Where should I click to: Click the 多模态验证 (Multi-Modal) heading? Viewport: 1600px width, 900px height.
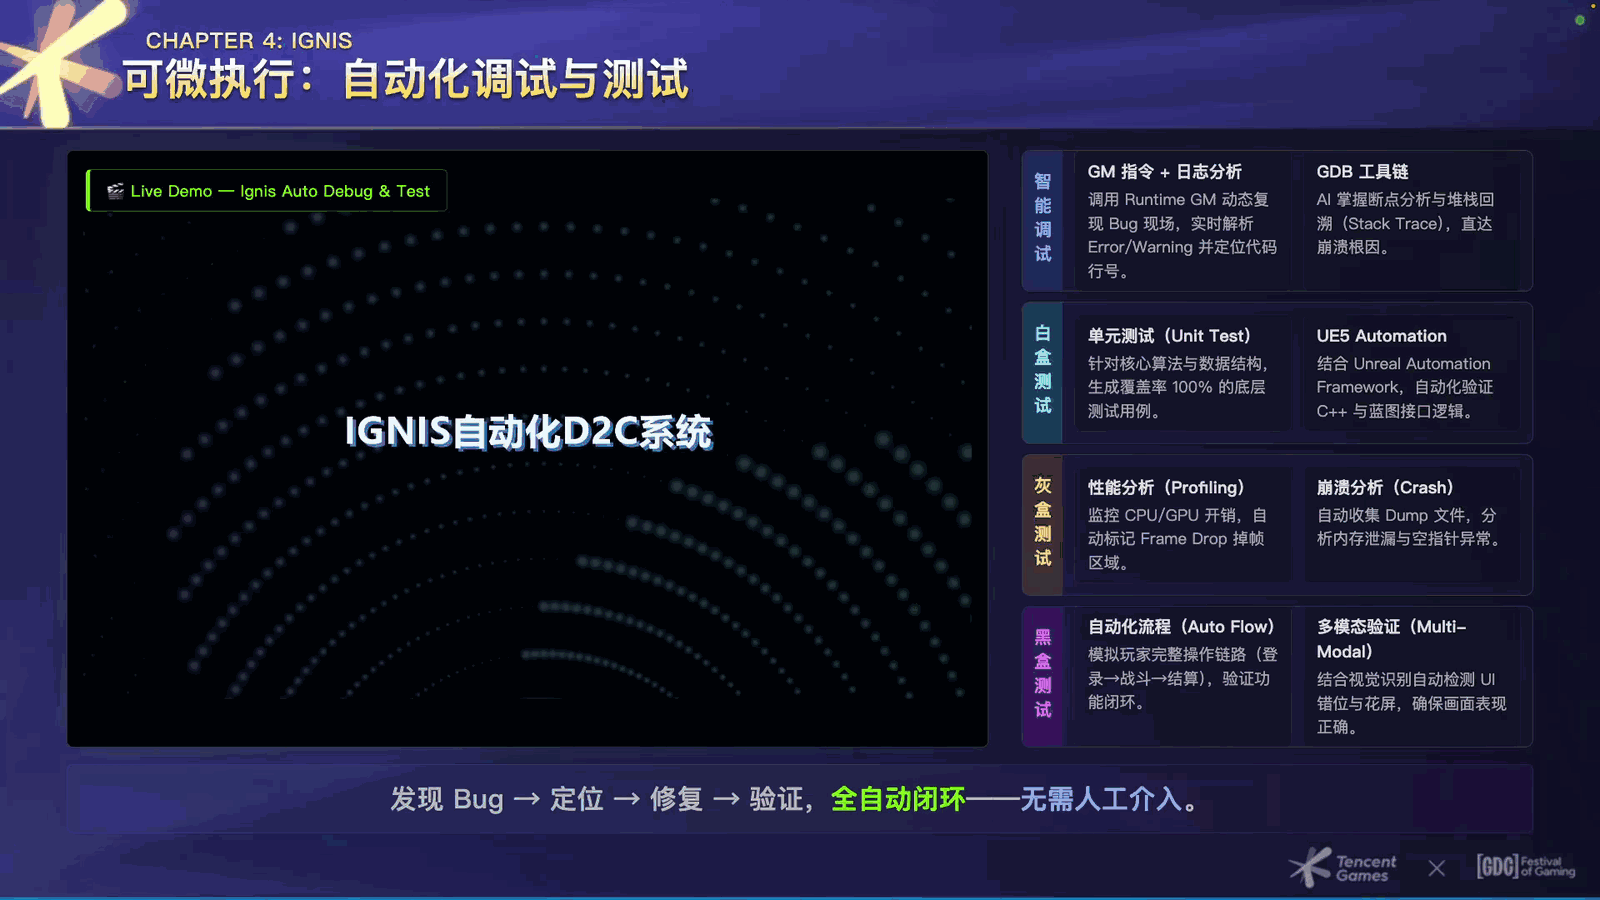tap(1391, 639)
